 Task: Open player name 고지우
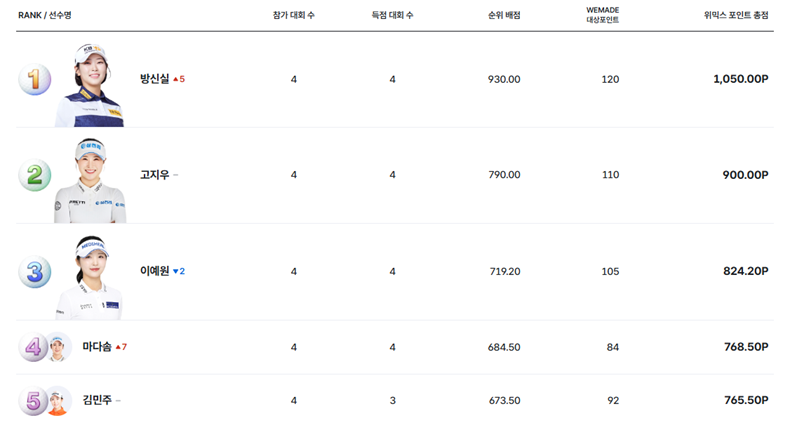click(154, 175)
